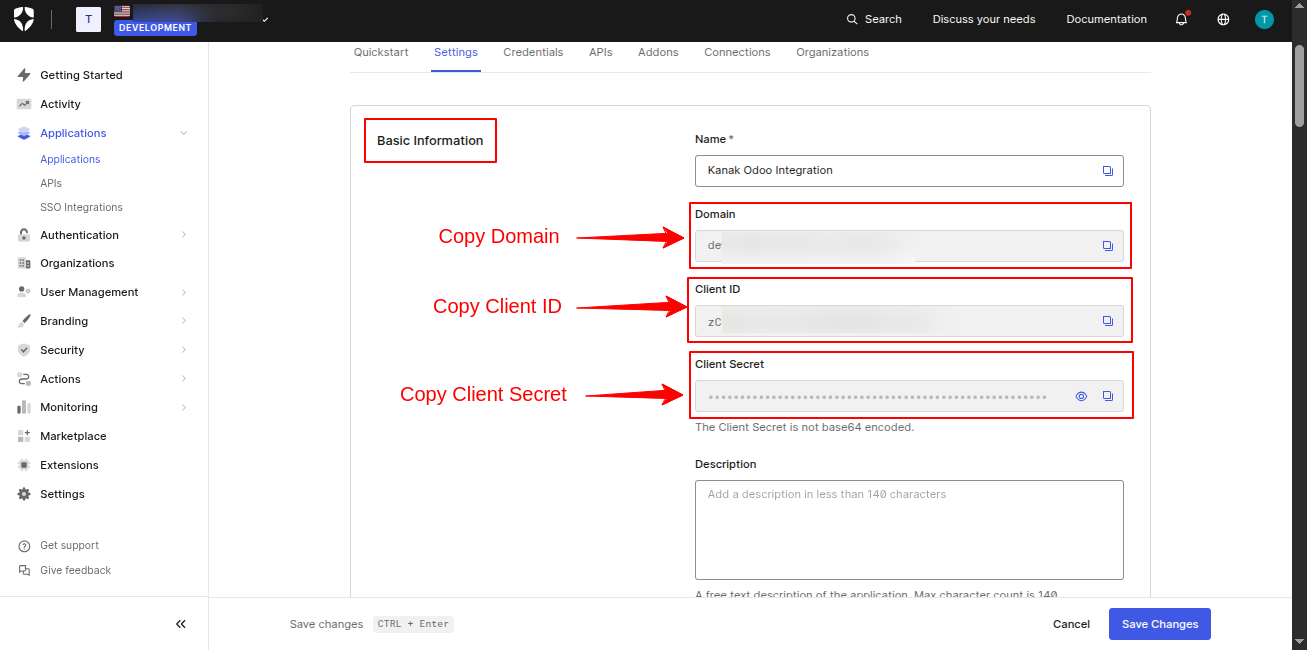Expand the Monitoring section chevron
Image resolution: width=1307 pixels, height=650 pixels.
(x=183, y=407)
